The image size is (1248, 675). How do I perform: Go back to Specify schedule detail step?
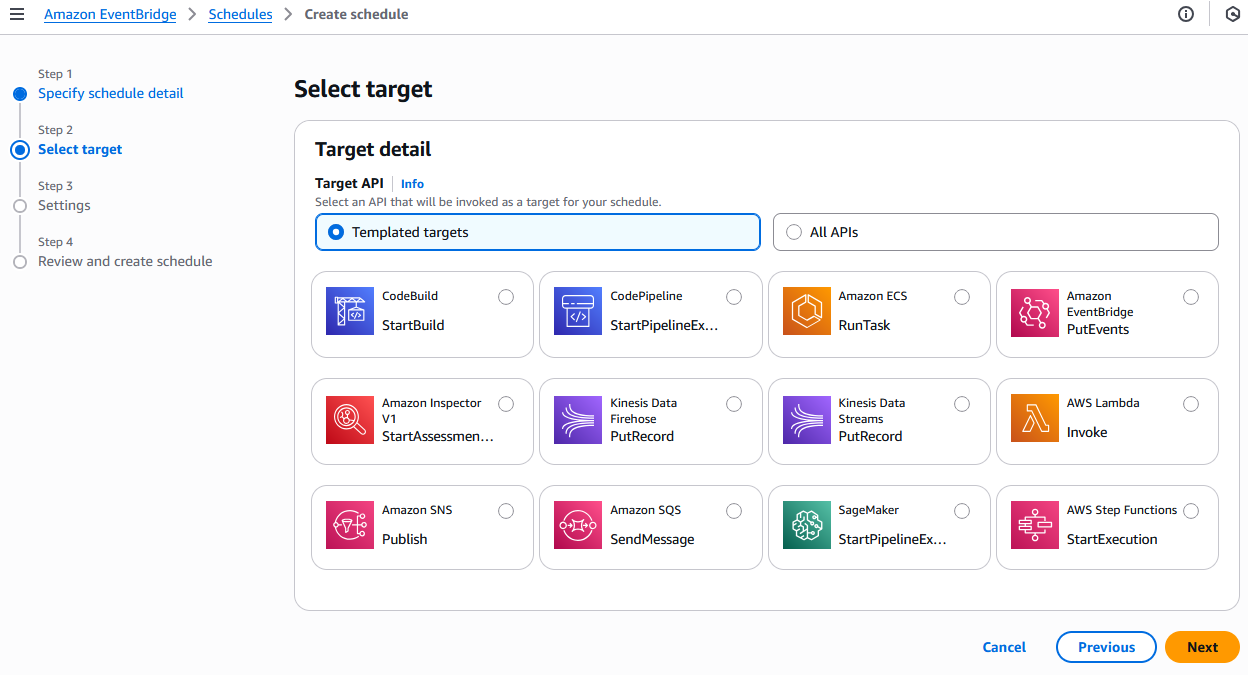110,93
